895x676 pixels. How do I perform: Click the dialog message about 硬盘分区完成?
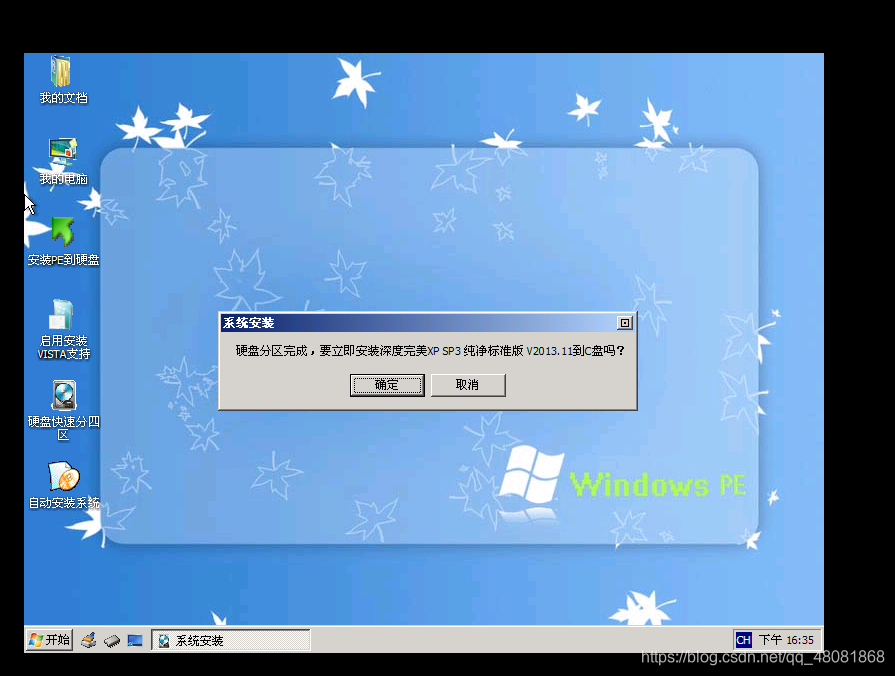tap(430, 351)
